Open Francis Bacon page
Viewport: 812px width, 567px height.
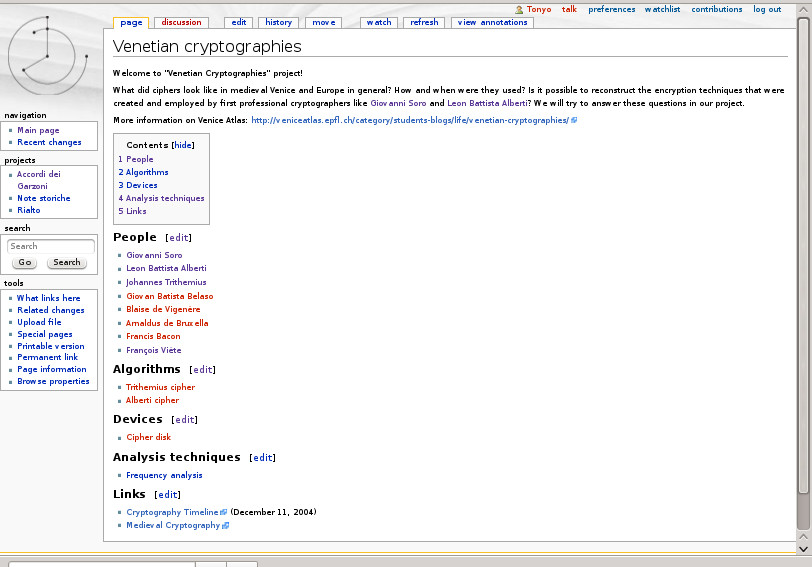tap(153, 336)
